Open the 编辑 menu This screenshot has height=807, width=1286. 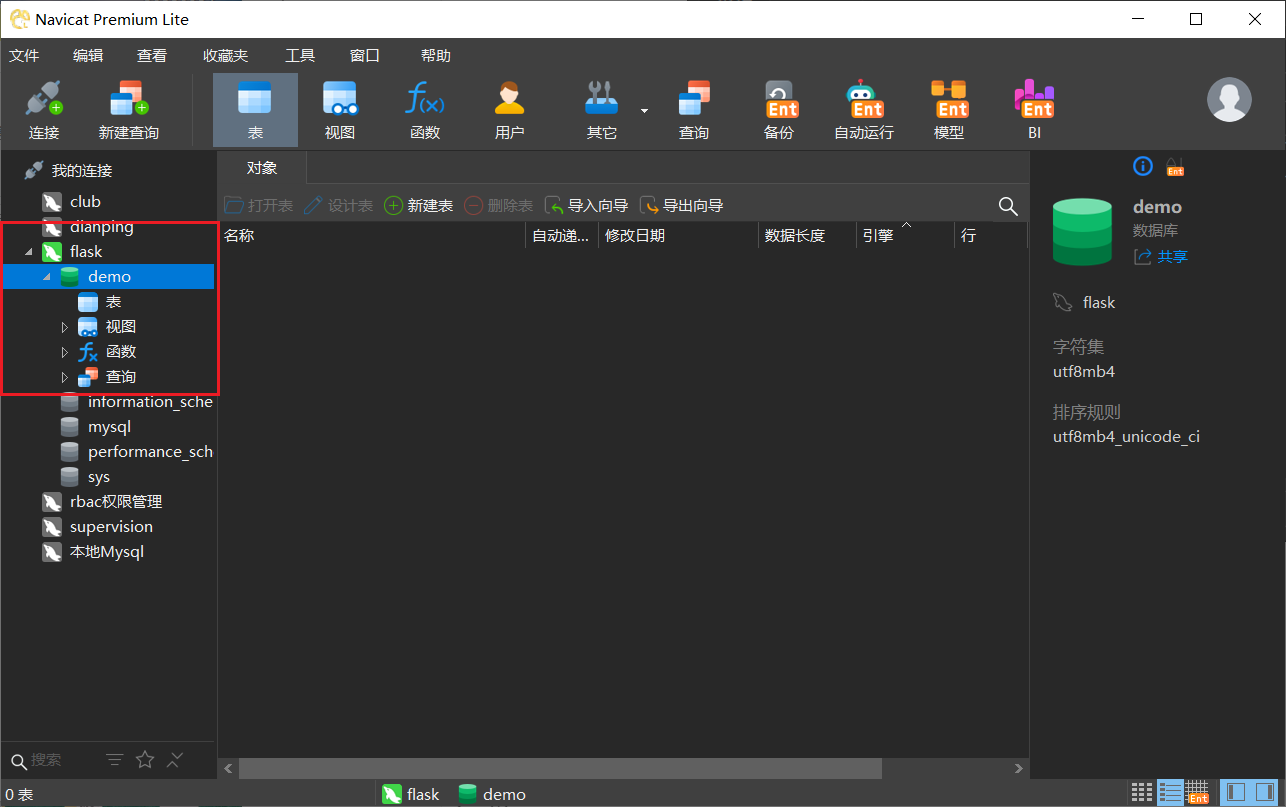(88, 56)
